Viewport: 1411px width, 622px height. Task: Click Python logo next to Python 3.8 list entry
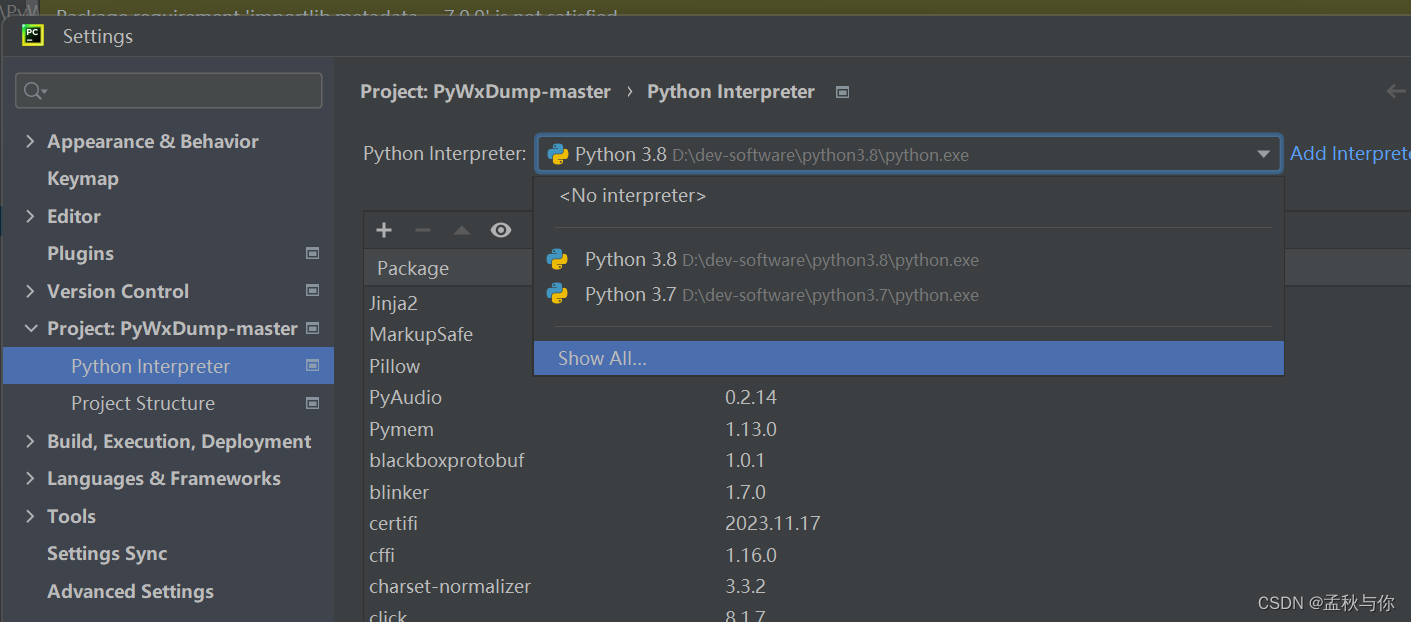click(557, 260)
